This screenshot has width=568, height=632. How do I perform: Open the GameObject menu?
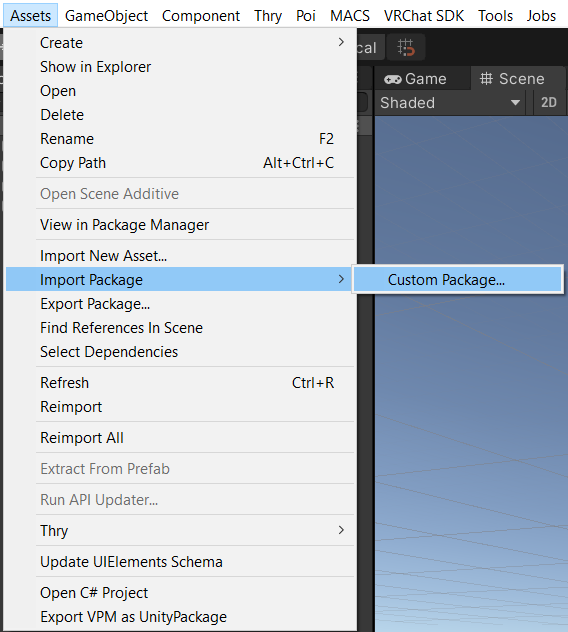pyautogui.click(x=106, y=16)
